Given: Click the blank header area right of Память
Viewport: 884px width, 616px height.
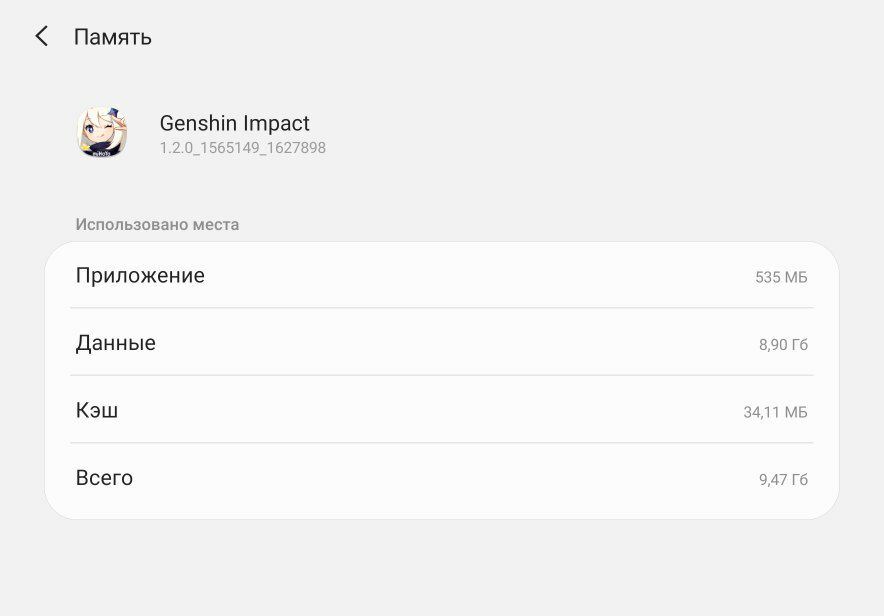Looking at the screenshot, I should pos(507,37).
